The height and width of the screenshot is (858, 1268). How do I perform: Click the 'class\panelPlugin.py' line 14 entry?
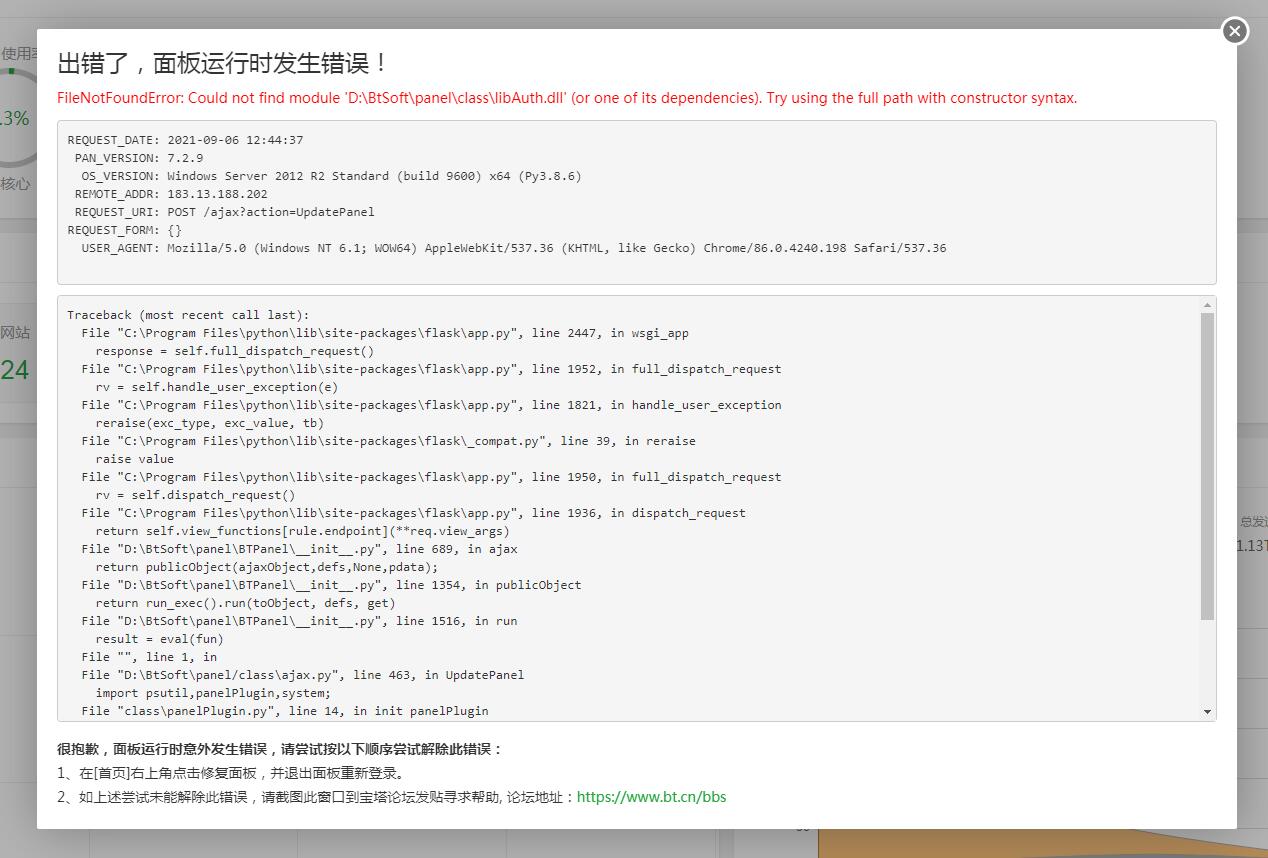[285, 711]
